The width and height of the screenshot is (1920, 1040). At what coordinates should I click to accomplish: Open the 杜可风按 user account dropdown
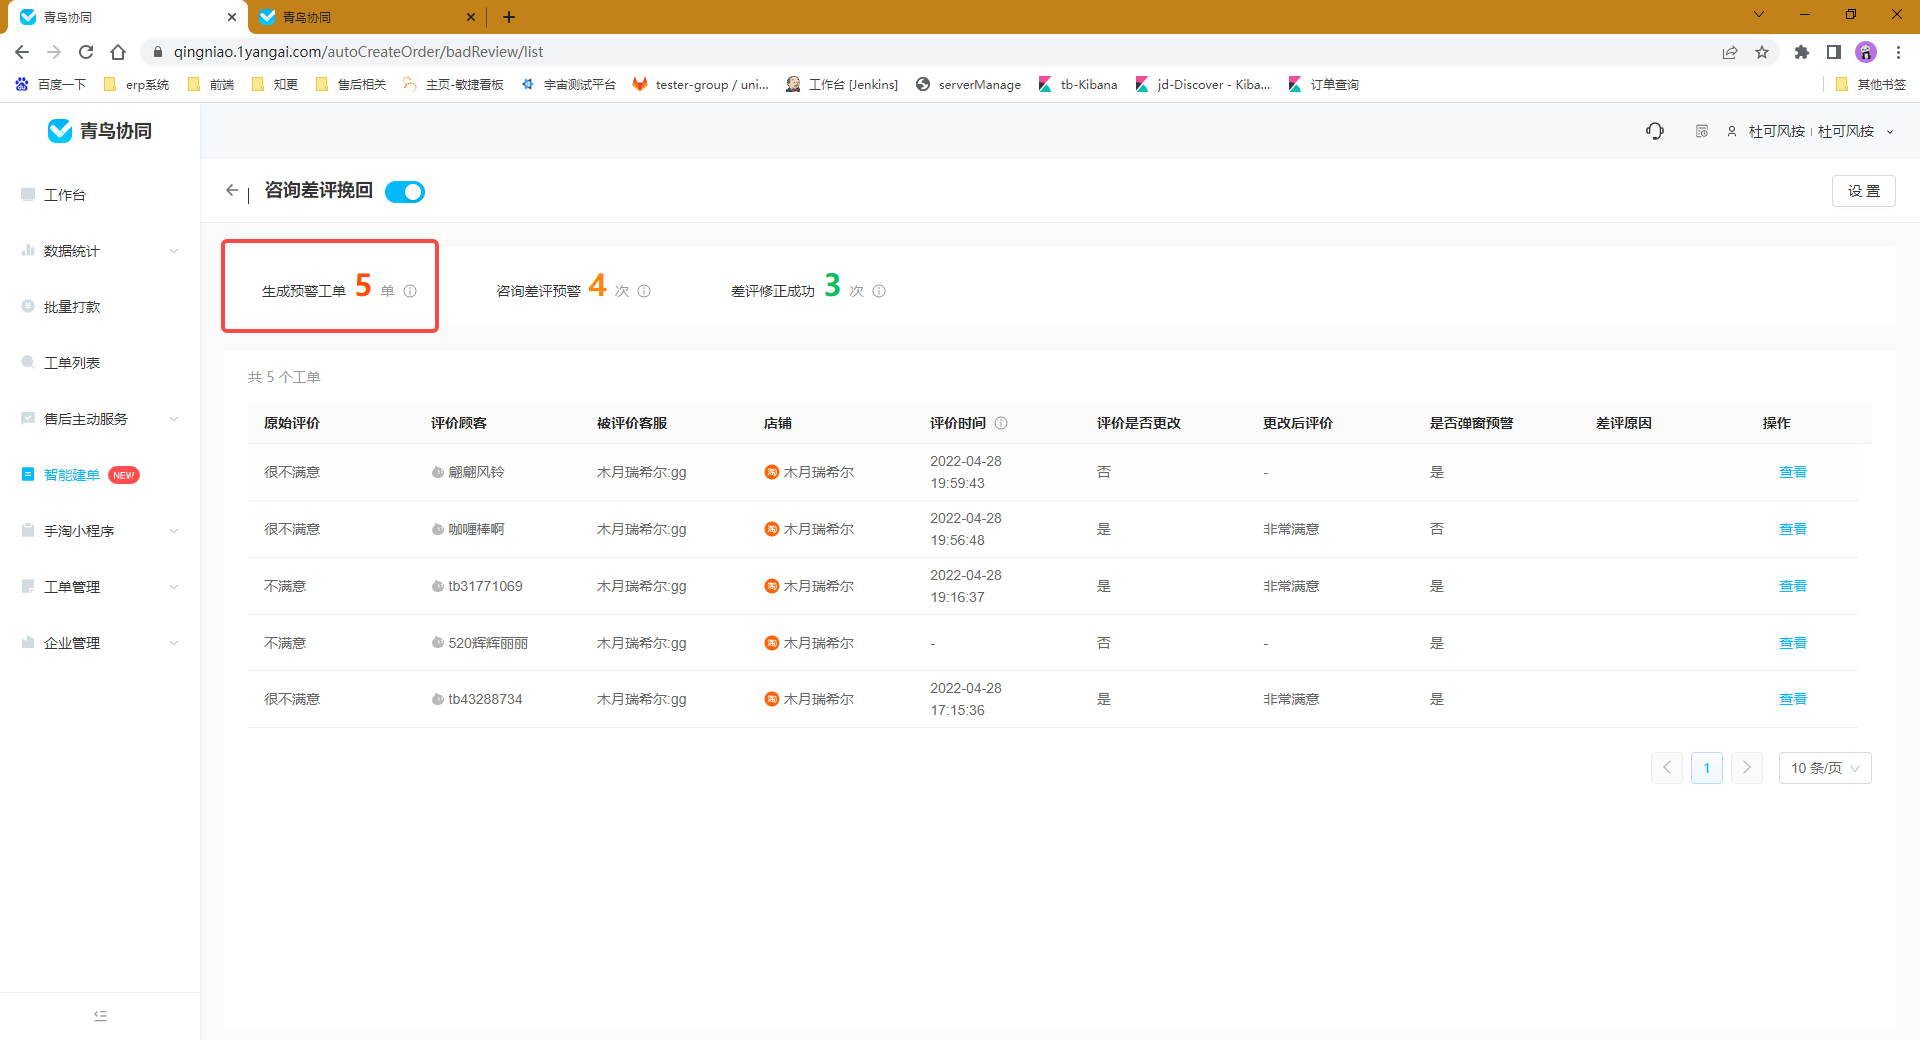[x=1811, y=131]
